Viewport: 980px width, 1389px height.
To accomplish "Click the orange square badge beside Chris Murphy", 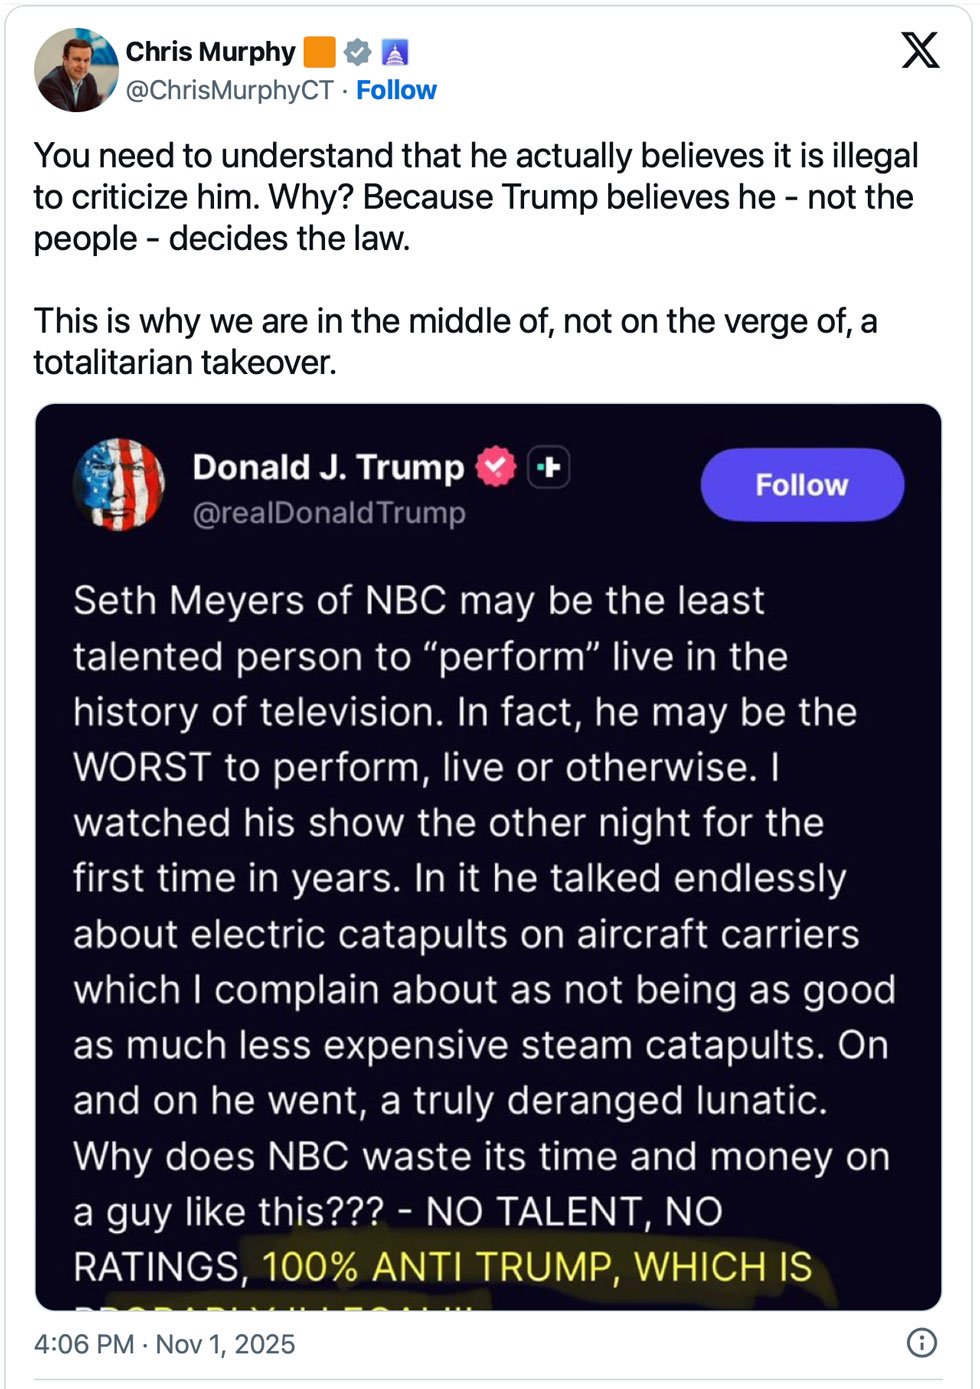I will click(x=319, y=52).
